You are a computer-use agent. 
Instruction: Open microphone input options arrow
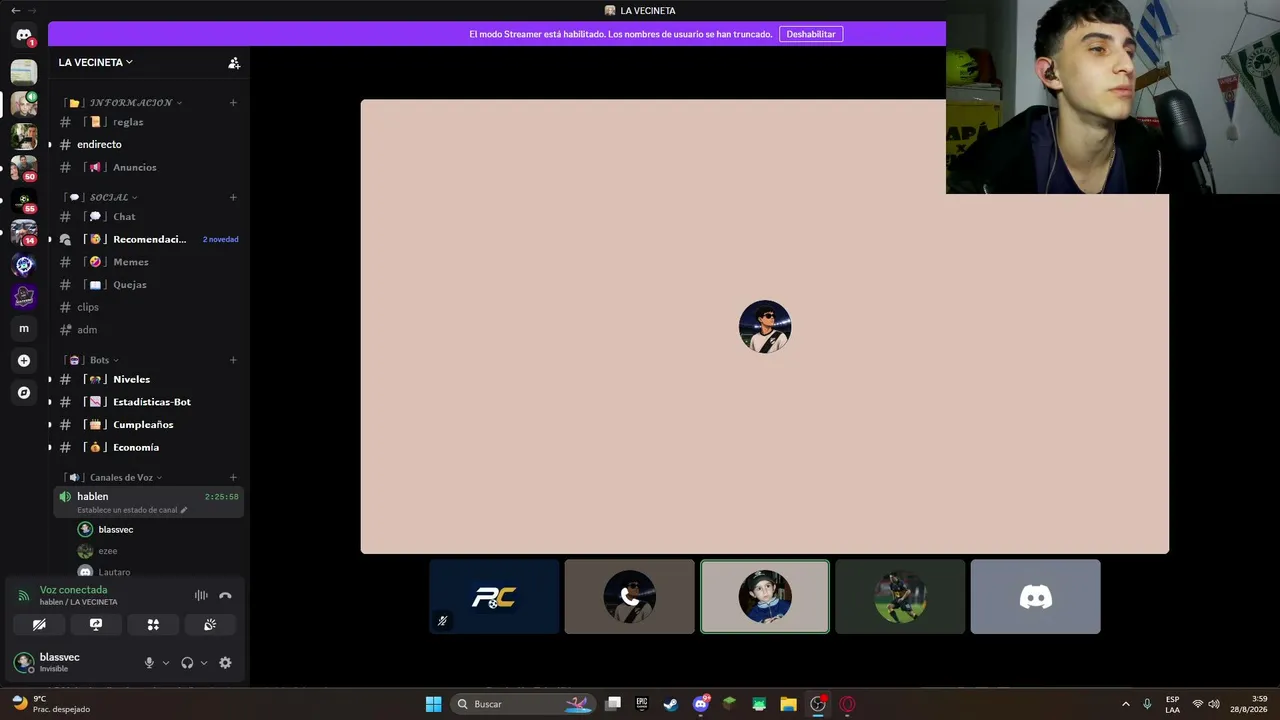[x=166, y=663]
